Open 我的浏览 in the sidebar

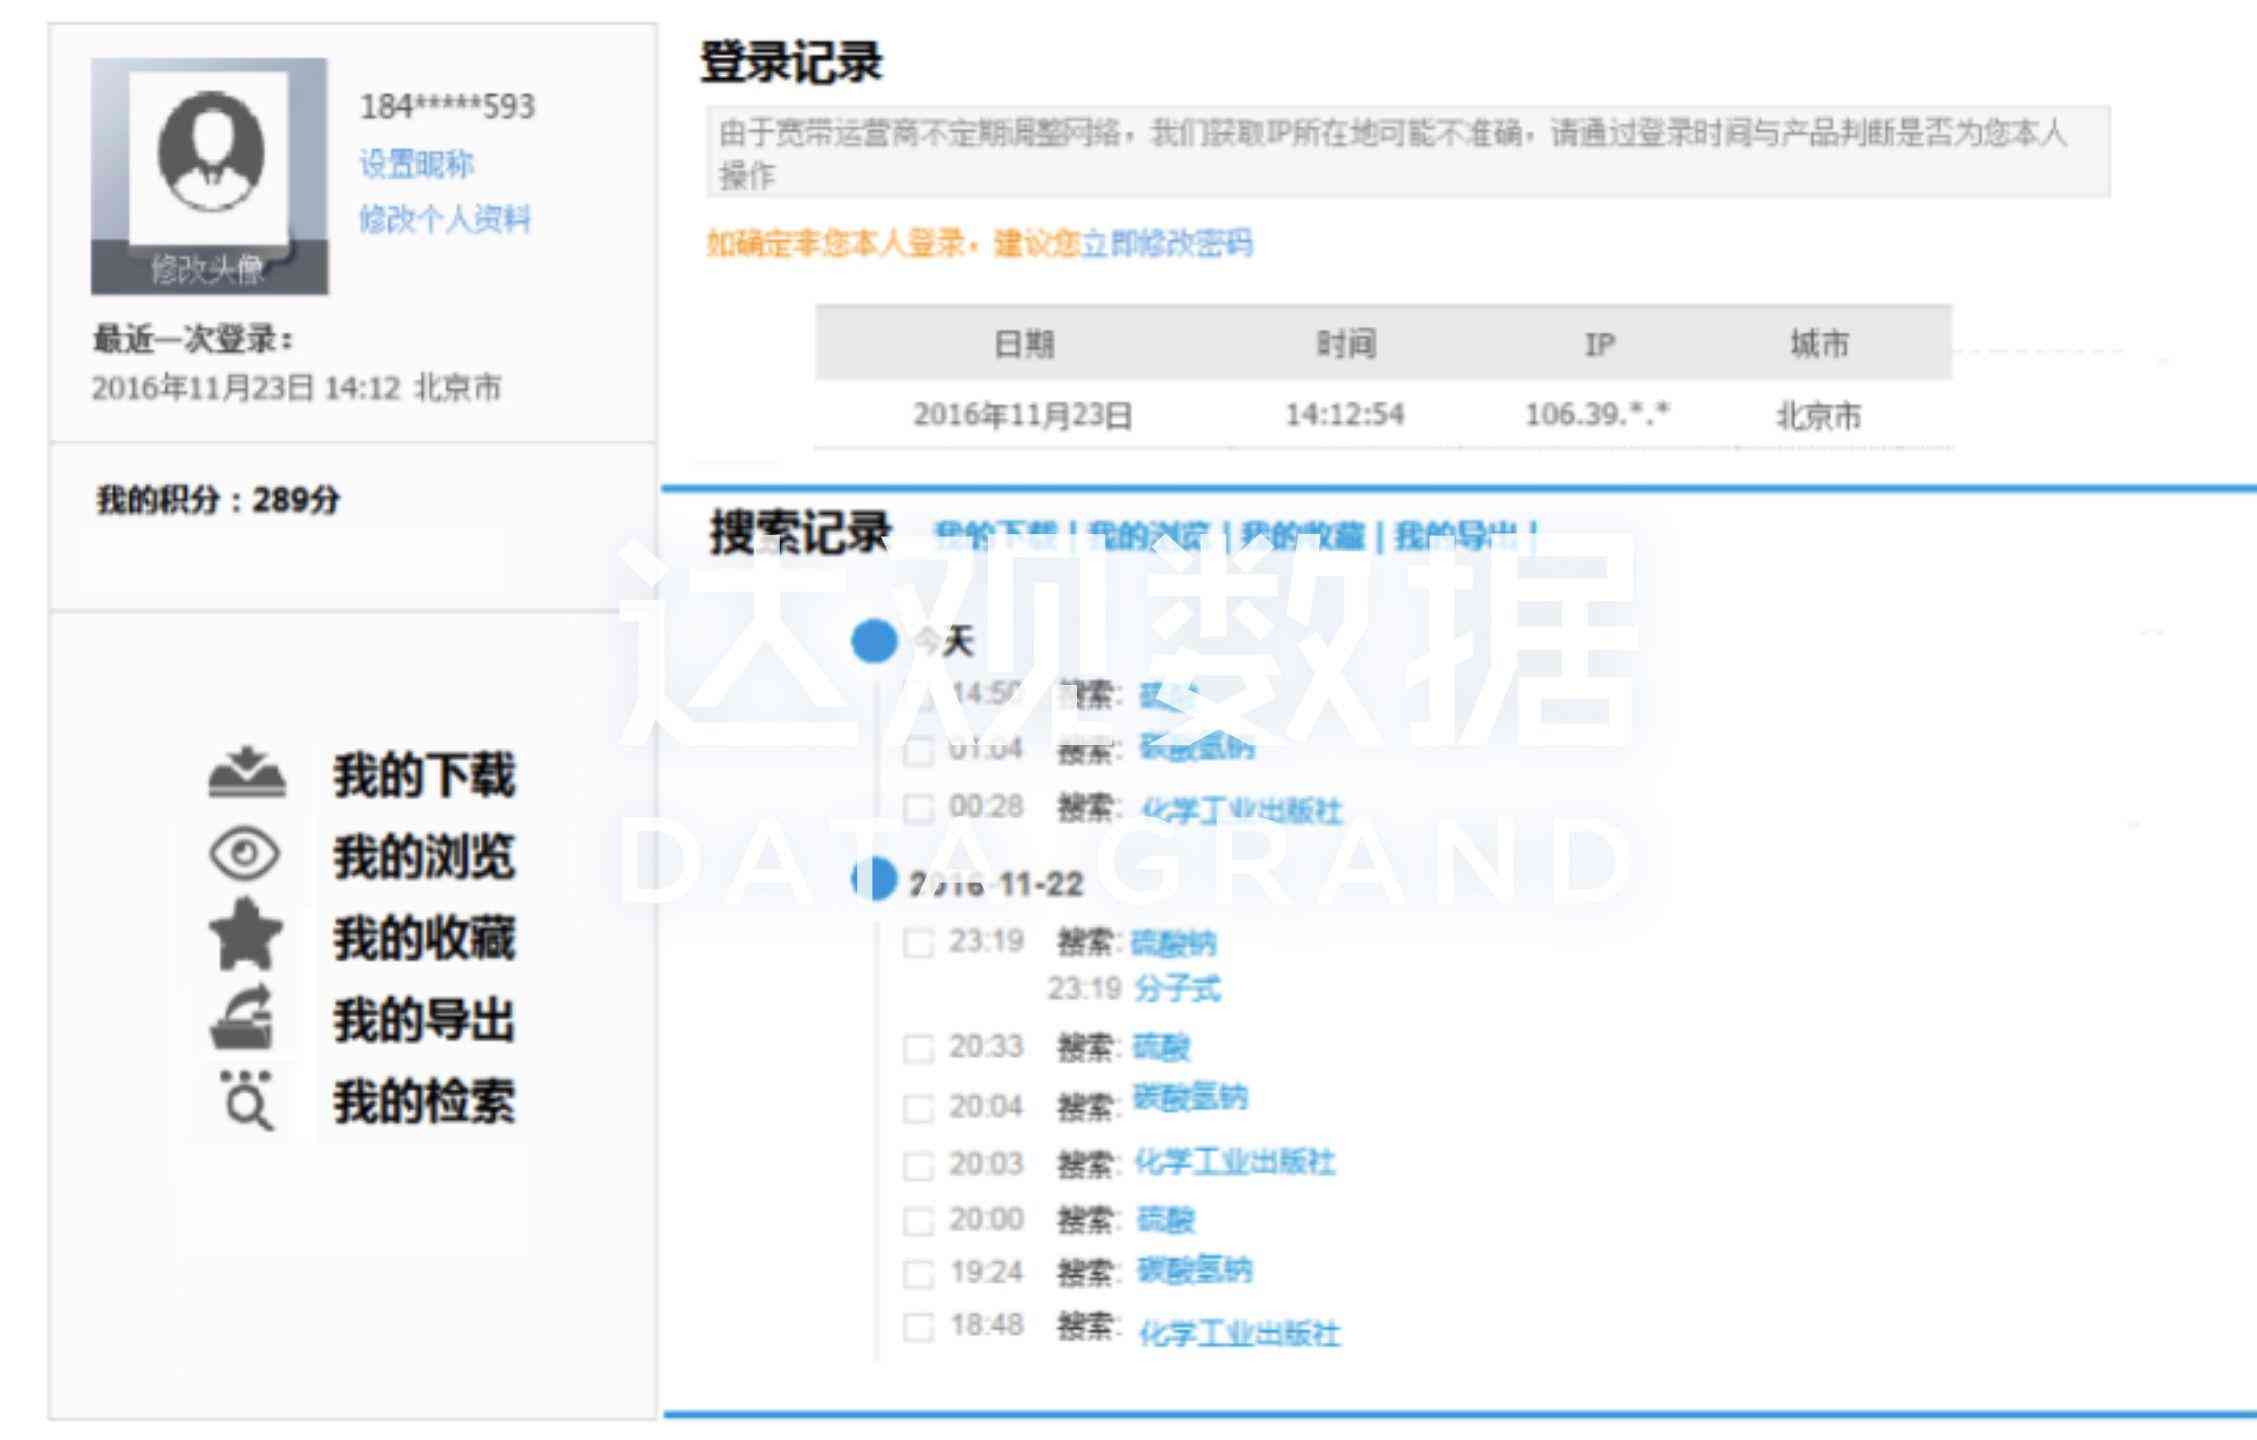[x=424, y=857]
